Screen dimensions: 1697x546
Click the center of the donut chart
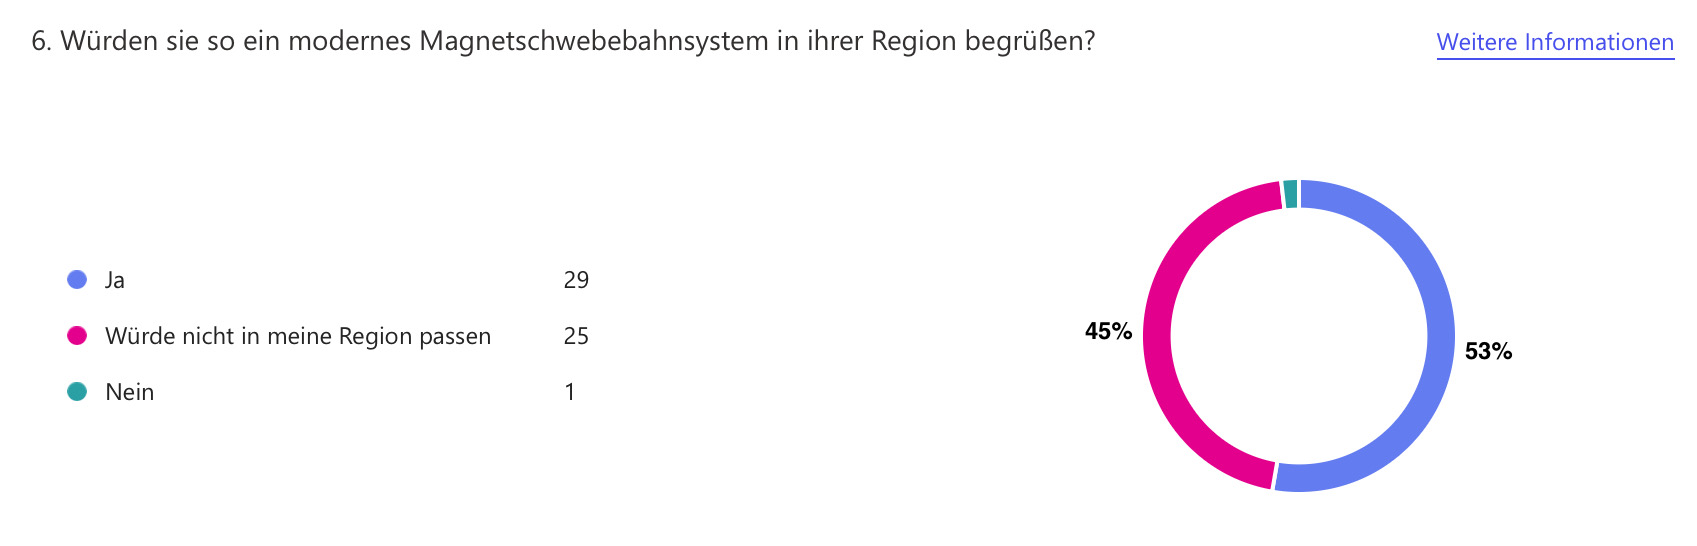(x=1299, y=336)
